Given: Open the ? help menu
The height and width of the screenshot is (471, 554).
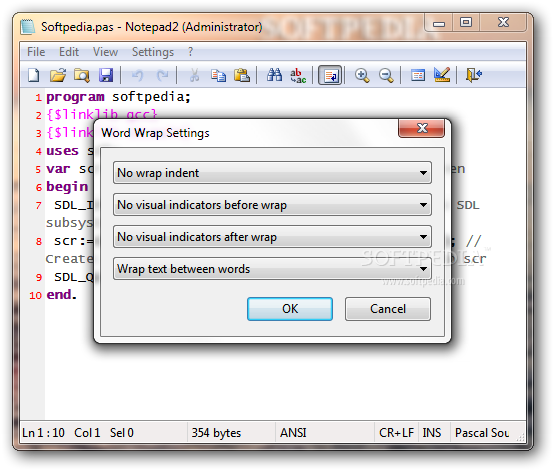Looking at the screenshot, I should tap(191, 52).
